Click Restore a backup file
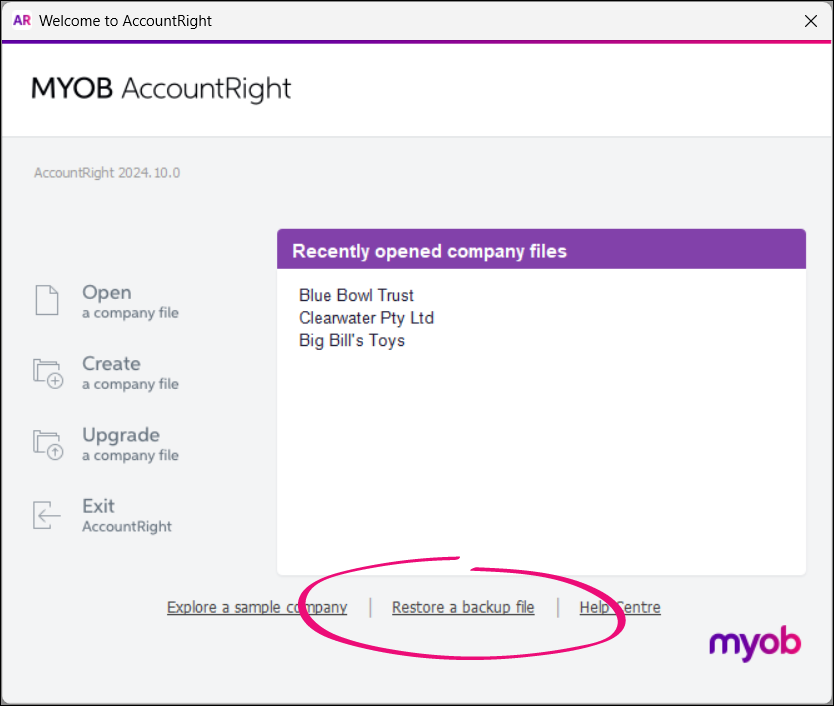Screen dimensions: 834x706 pyautogui.click(x=463, y=607)
